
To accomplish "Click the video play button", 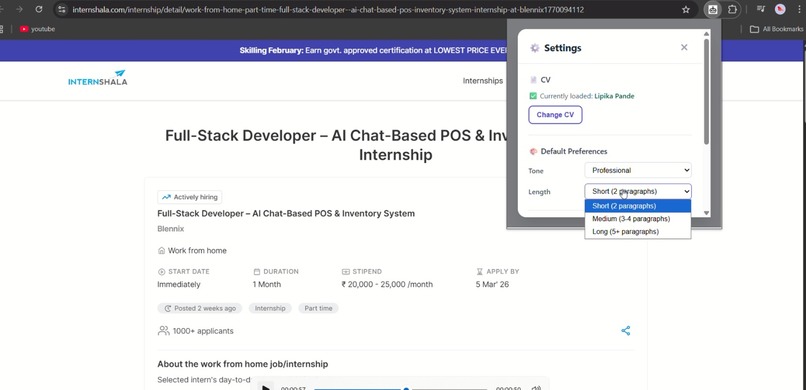I will click(266, 387).
